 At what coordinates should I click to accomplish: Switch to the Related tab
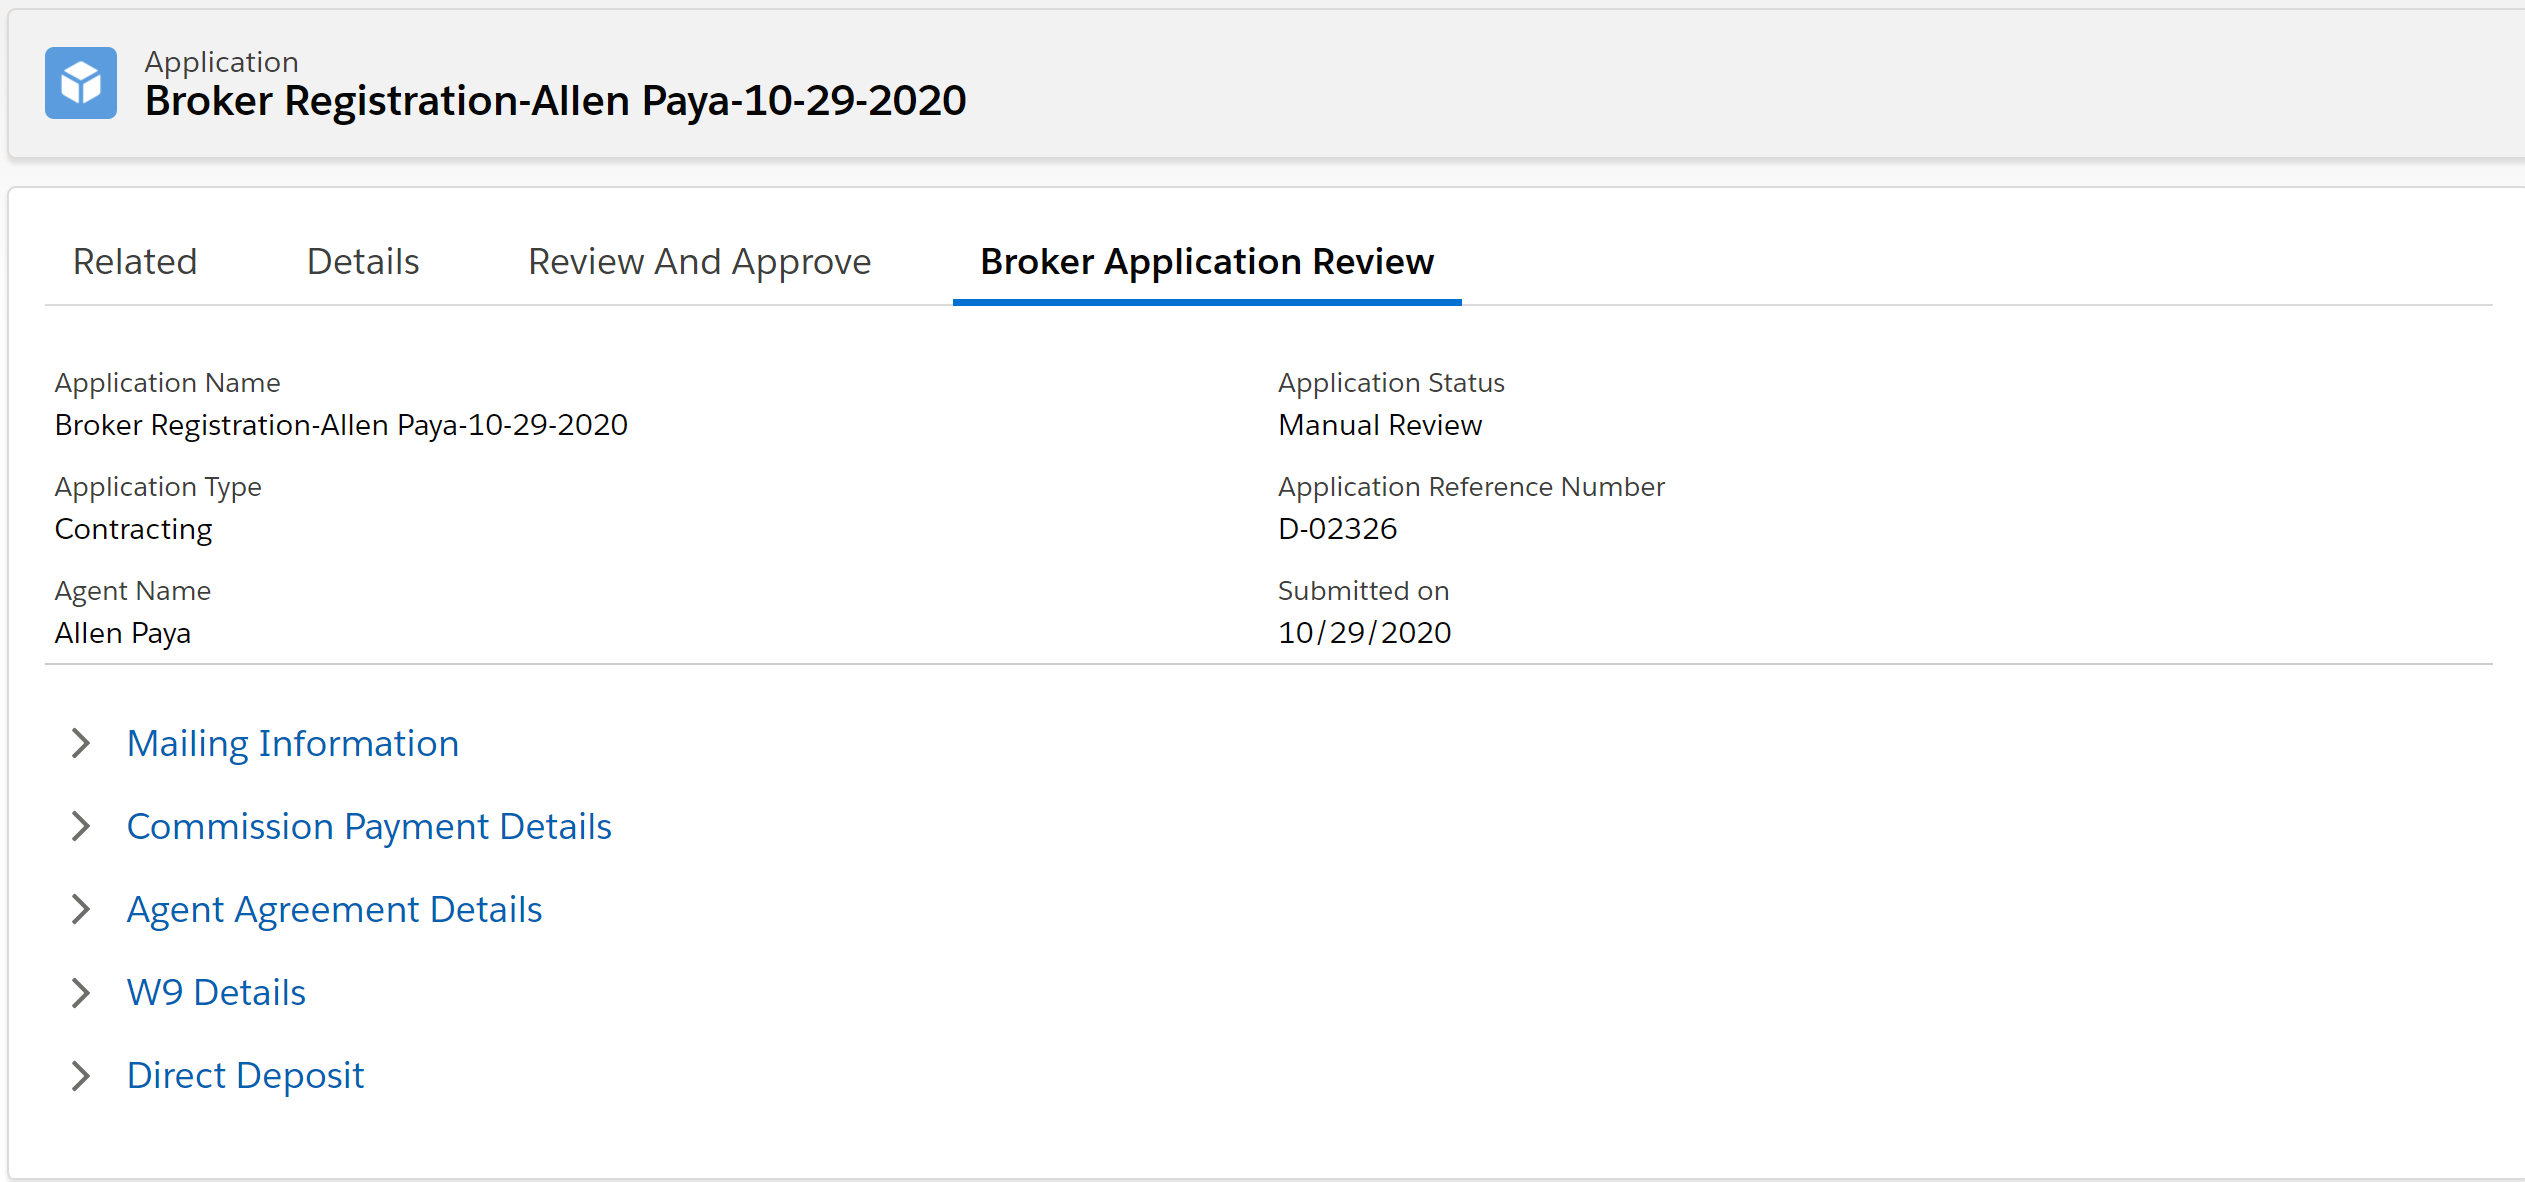[135, 261]
